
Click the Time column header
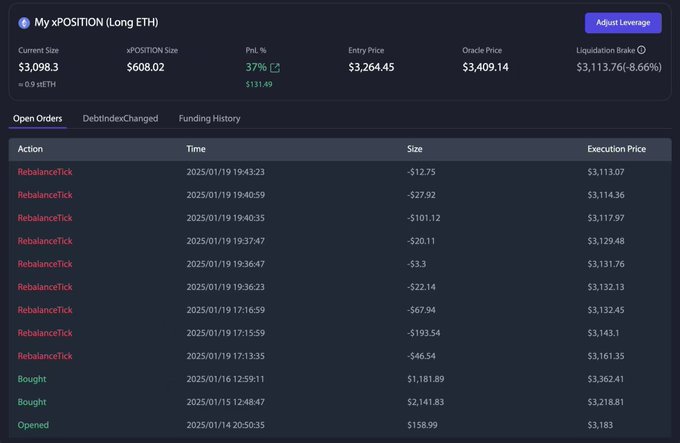coord(196,149)
